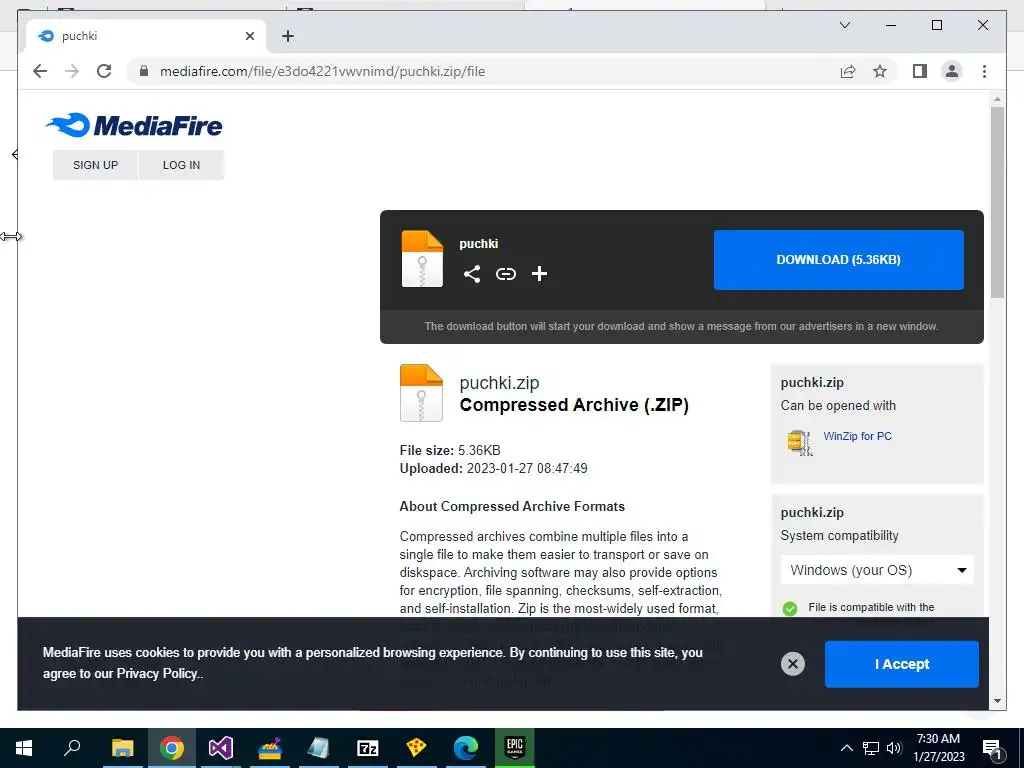Click I Accept cookies button

(902, 664)
